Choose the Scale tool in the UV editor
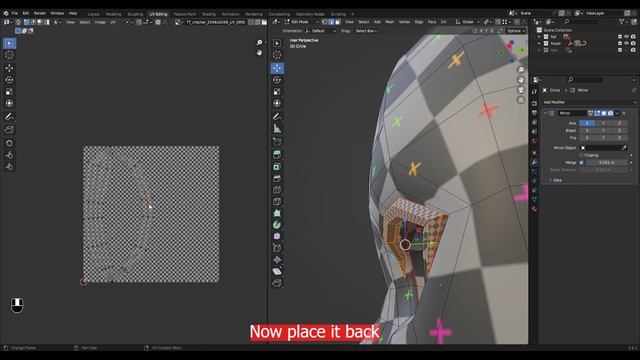The image size is (640, 360). tap(9, 91)
